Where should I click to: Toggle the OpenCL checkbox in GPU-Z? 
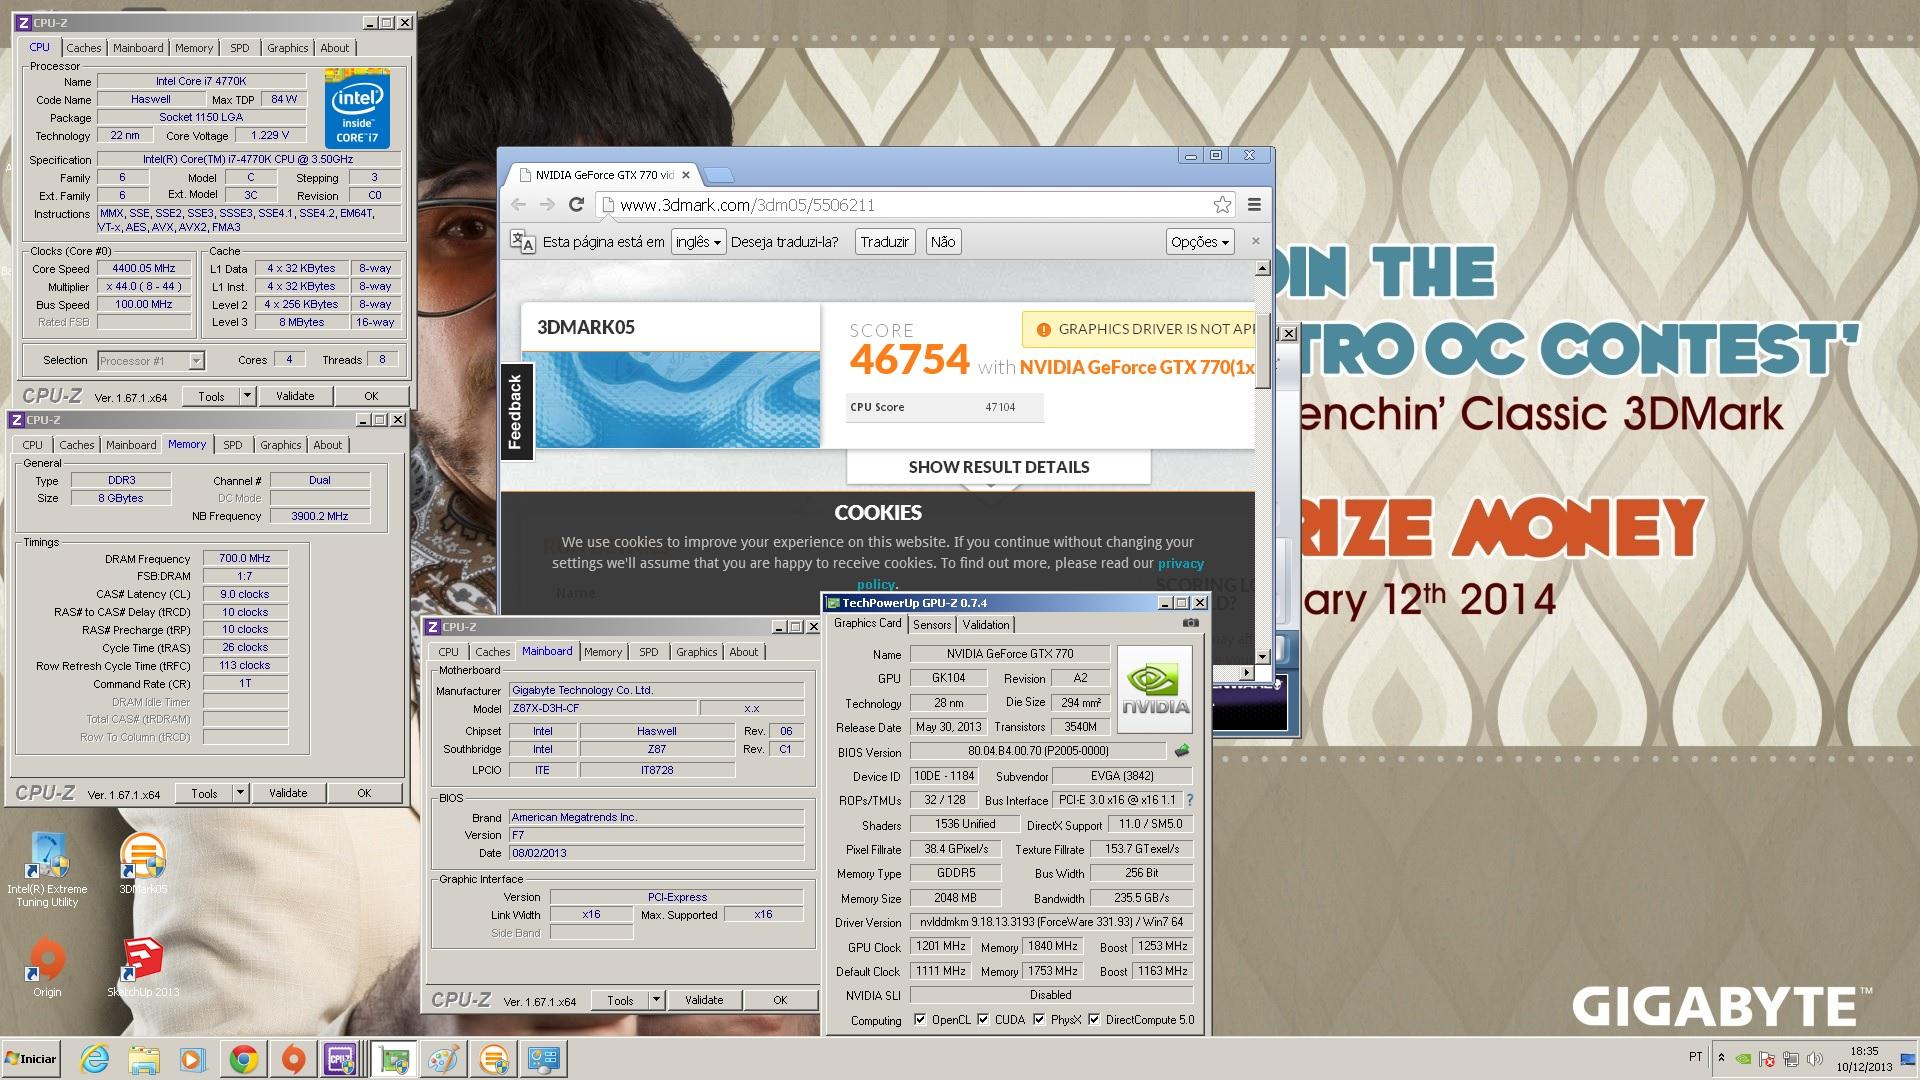tap(920, 1019)
